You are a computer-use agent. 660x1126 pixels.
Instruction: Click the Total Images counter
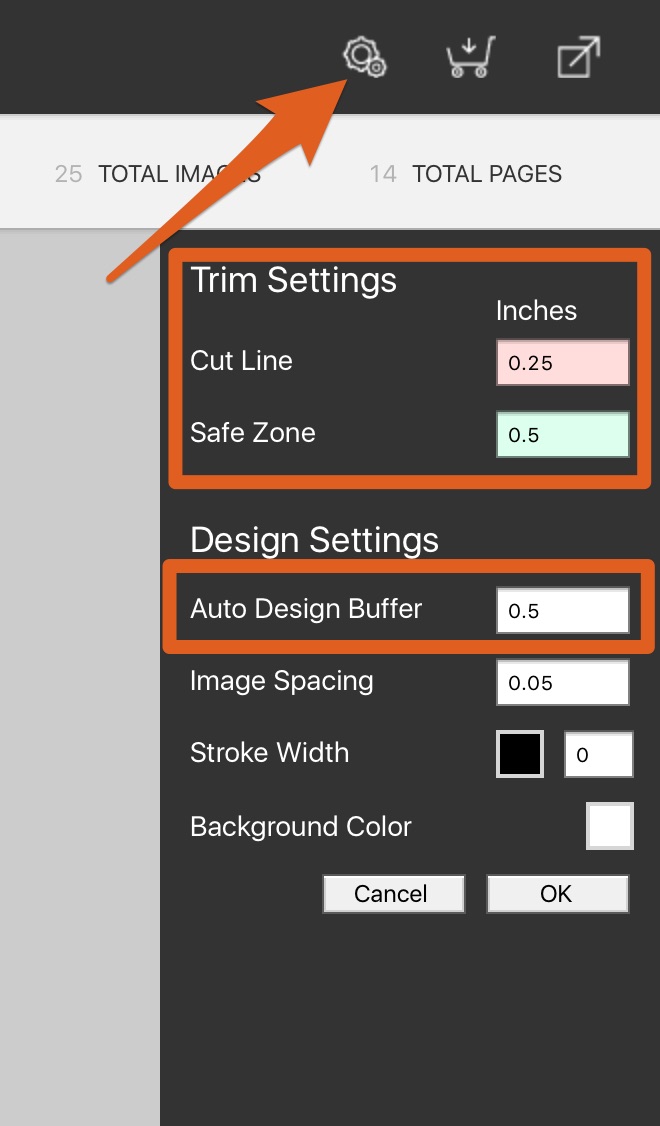158,174
